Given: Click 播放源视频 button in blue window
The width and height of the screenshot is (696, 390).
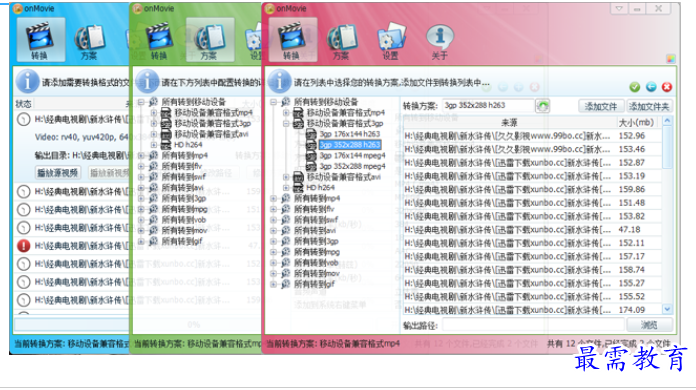Looking at the screenshot, I should [58, 173].
